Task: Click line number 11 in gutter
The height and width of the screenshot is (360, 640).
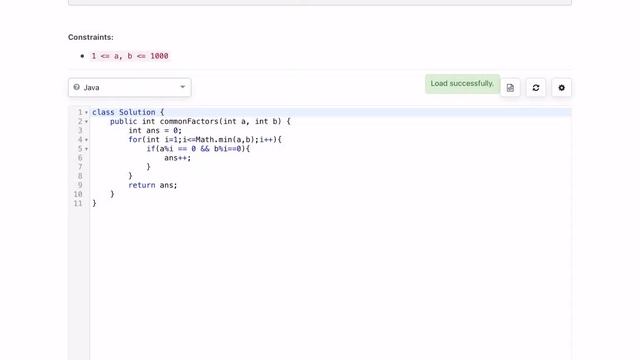Action: 78,203
